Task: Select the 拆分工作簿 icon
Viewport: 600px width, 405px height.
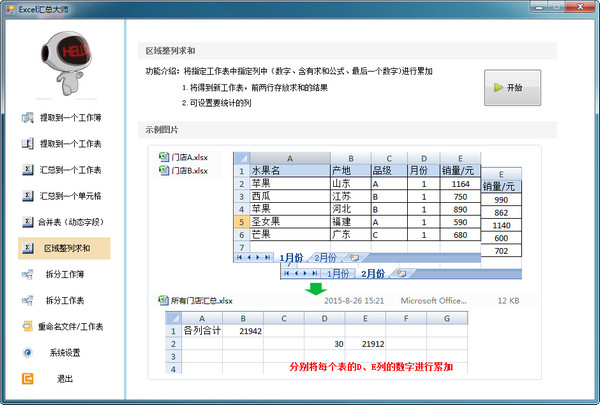Action: [x=28, y=274]
